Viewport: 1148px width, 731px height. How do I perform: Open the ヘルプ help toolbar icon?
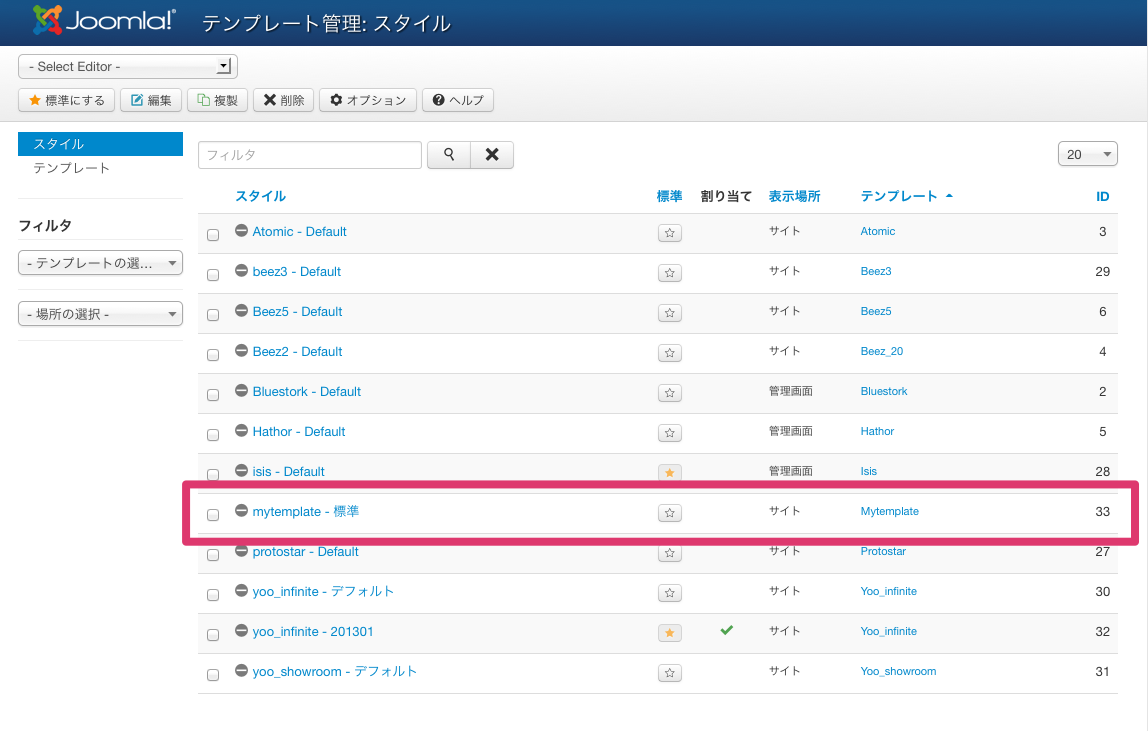[x=458, y=100]
